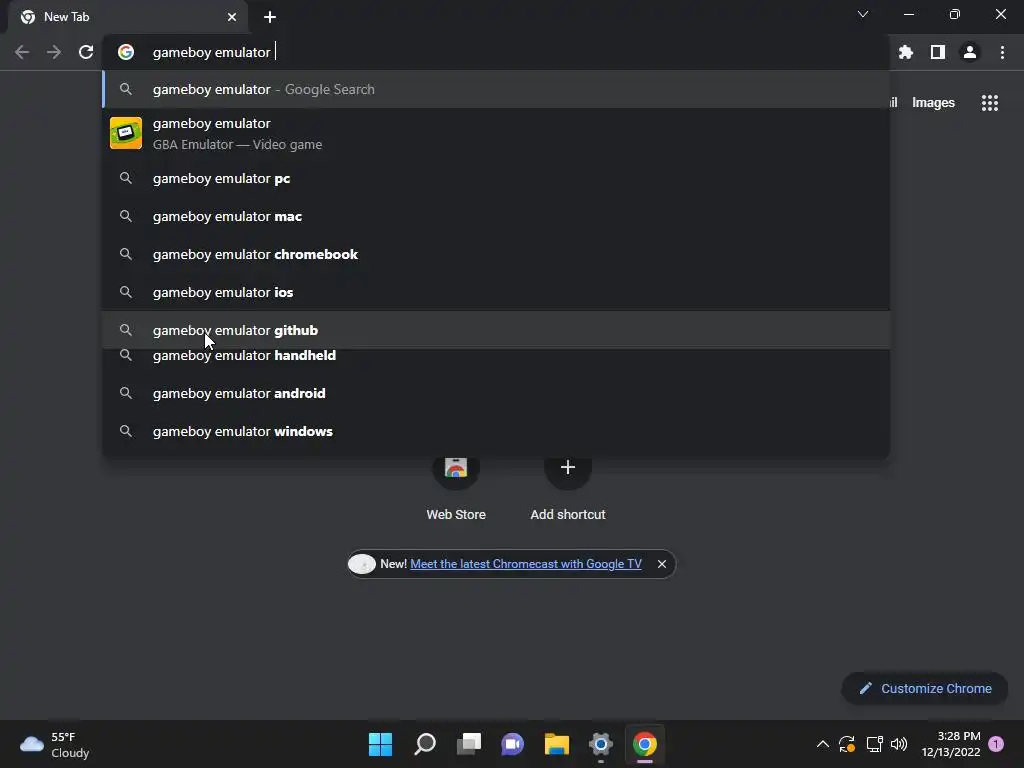The image size is (1024, 768).
Task: Select the GBA Emulator Video game suggestion
Action: tap(496, 133)
